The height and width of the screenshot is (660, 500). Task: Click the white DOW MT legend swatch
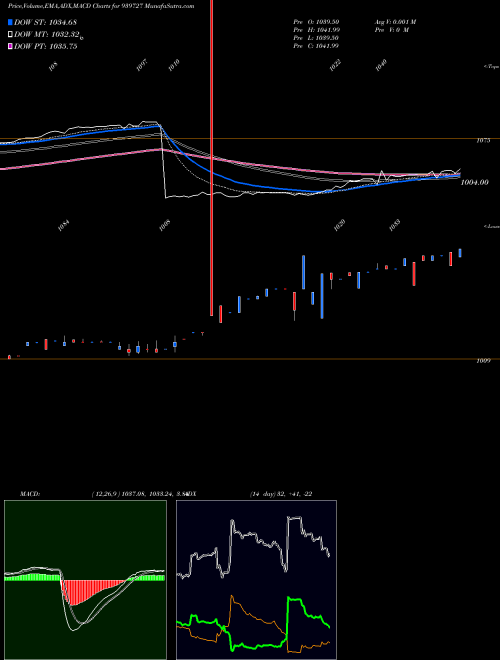coord(10,35)
